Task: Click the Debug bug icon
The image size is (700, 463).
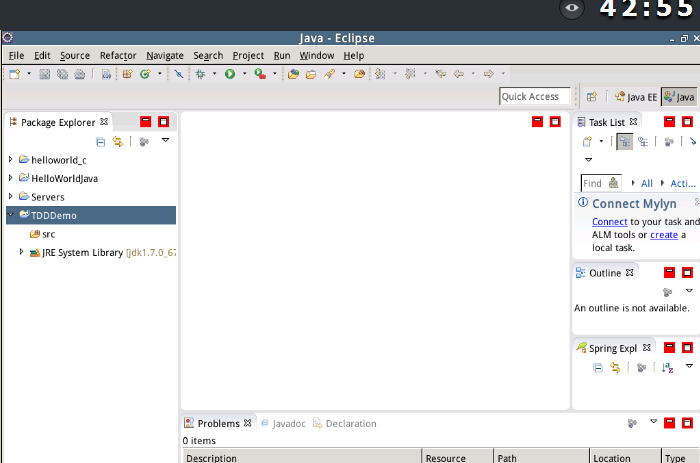Action: pos(200,74)
